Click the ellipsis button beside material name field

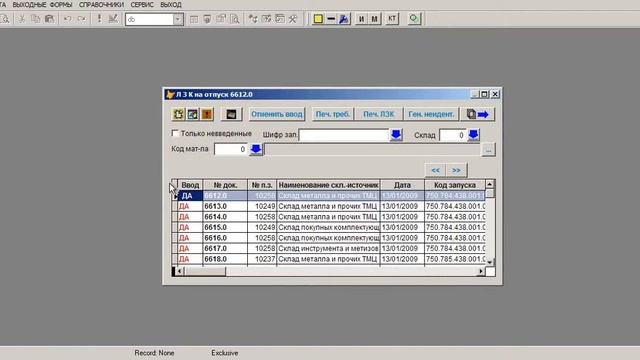point(488,150)
